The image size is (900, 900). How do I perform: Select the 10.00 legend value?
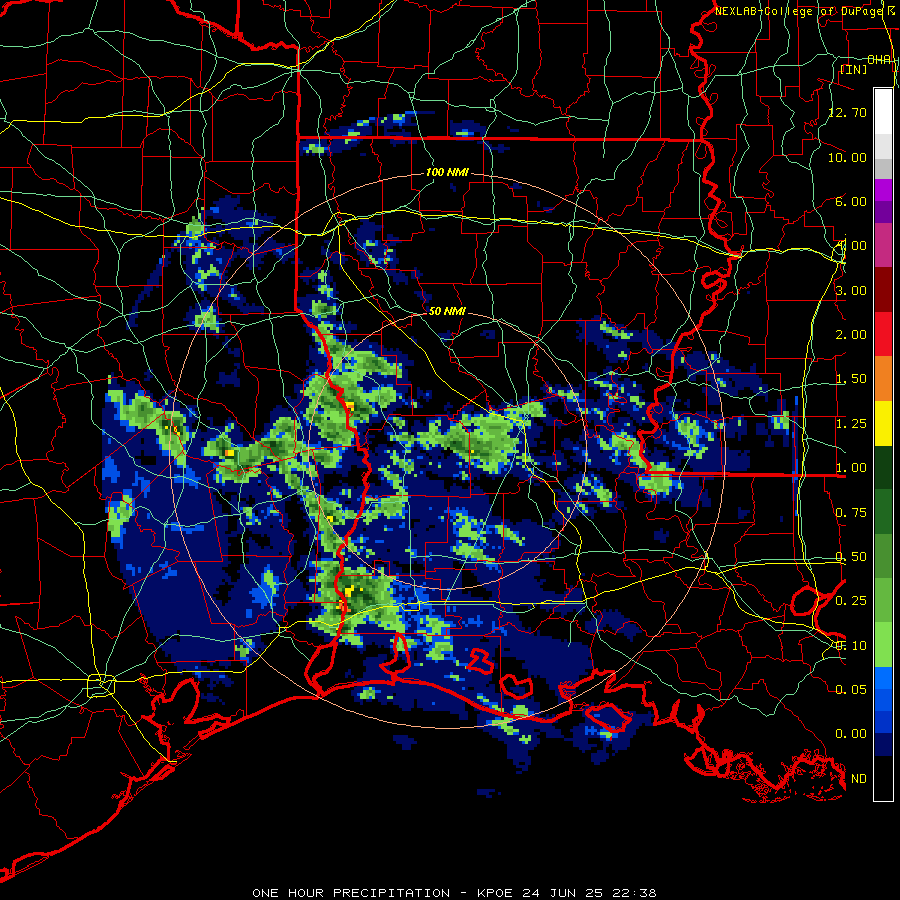pyautogui.click(x=847, y=157)
